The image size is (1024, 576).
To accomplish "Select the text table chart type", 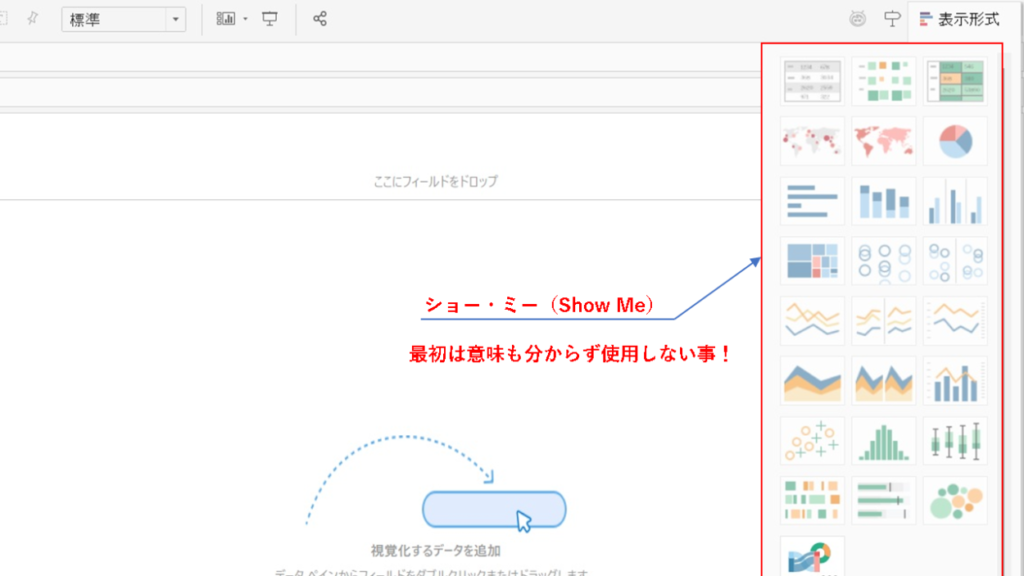I will coord(812,81).
